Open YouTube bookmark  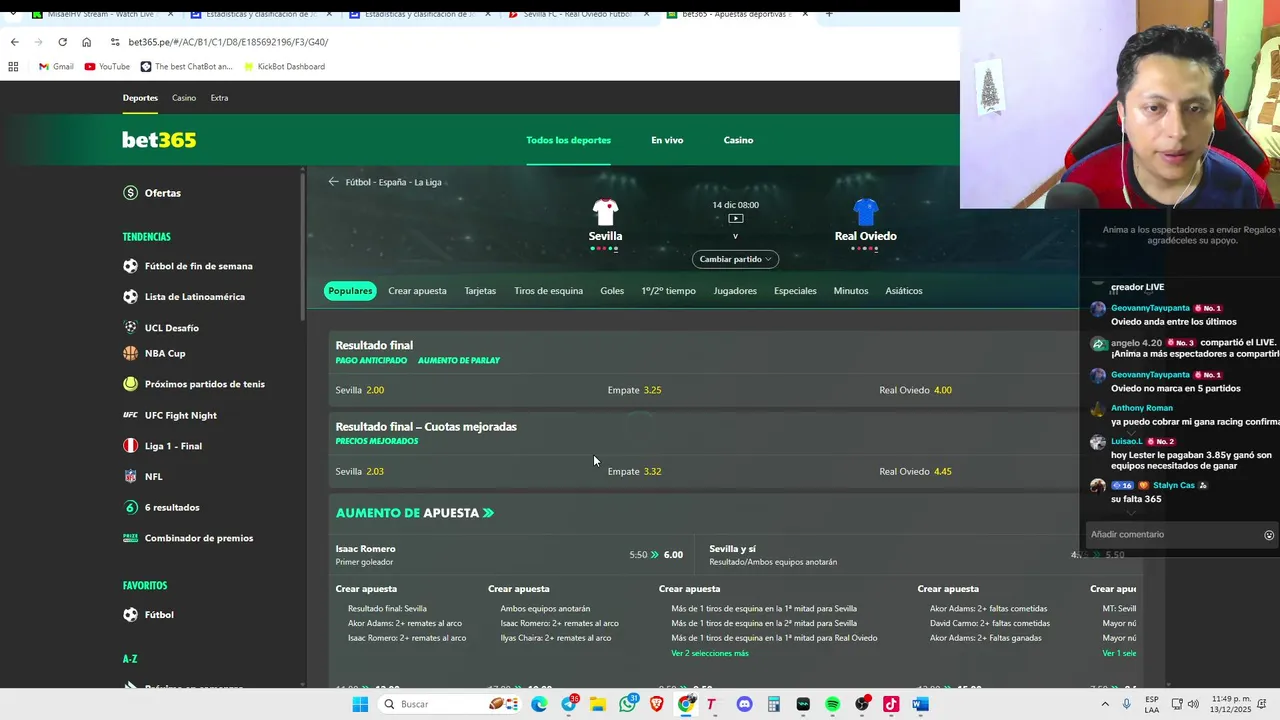107,67
